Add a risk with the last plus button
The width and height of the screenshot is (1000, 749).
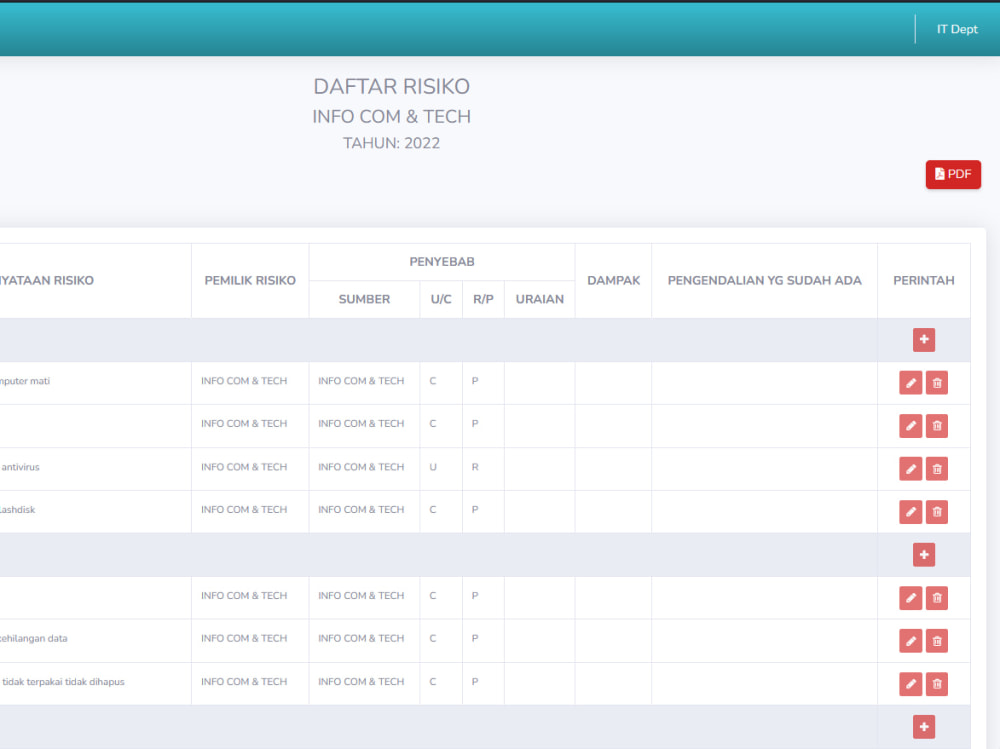point(923,727)
